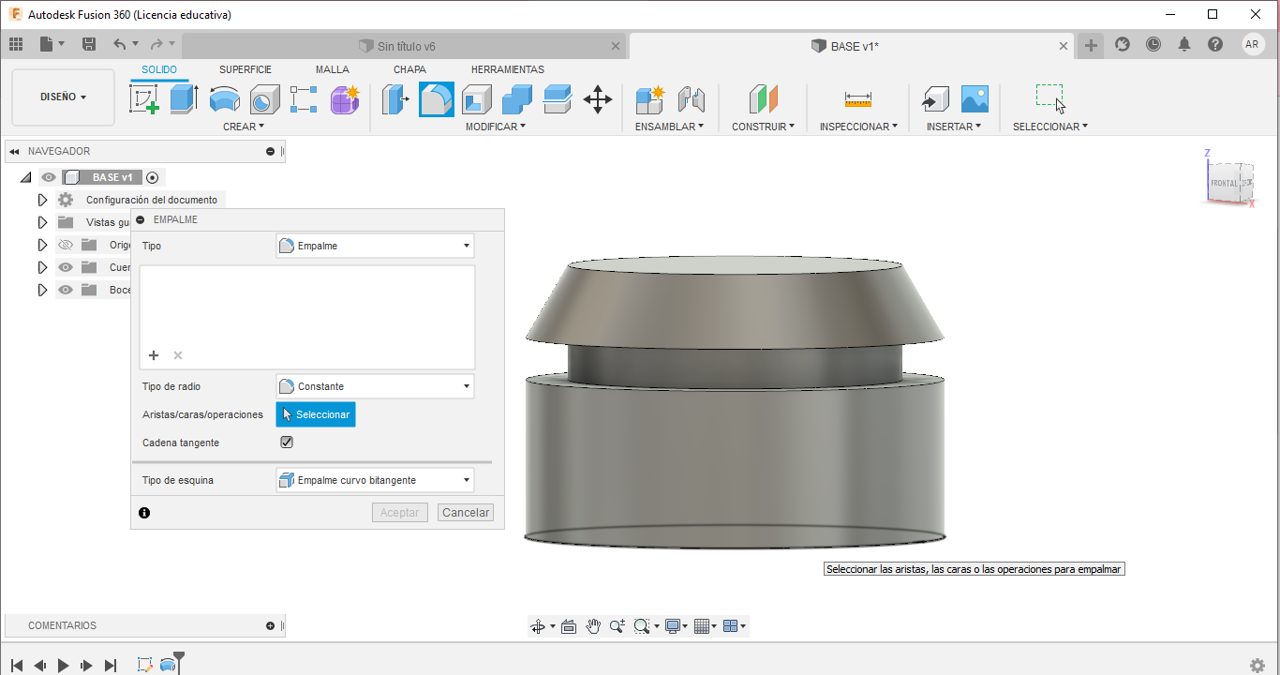Screen dimensions: 1280x675
Task: Click the Cancelar button in Empalme dialog
Action: 466,512
